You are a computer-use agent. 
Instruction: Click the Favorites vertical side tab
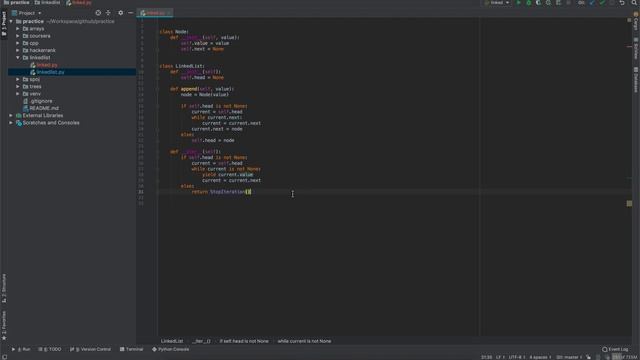point(4,325)
